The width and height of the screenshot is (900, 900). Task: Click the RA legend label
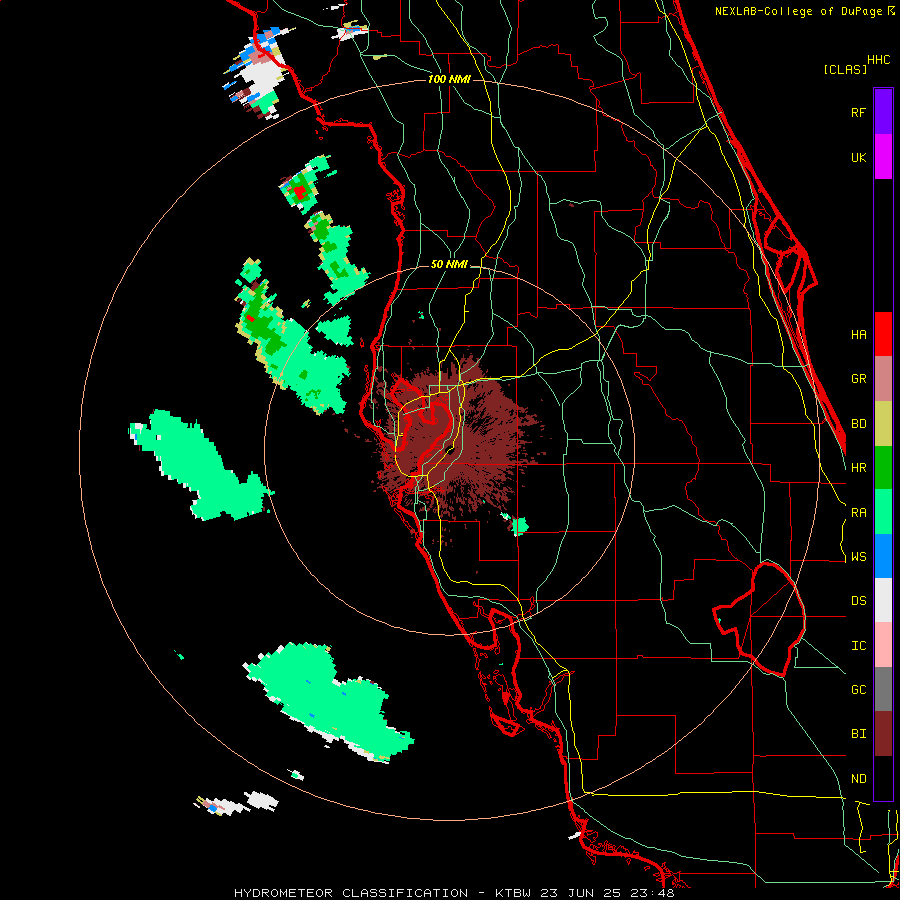[858, 513]
